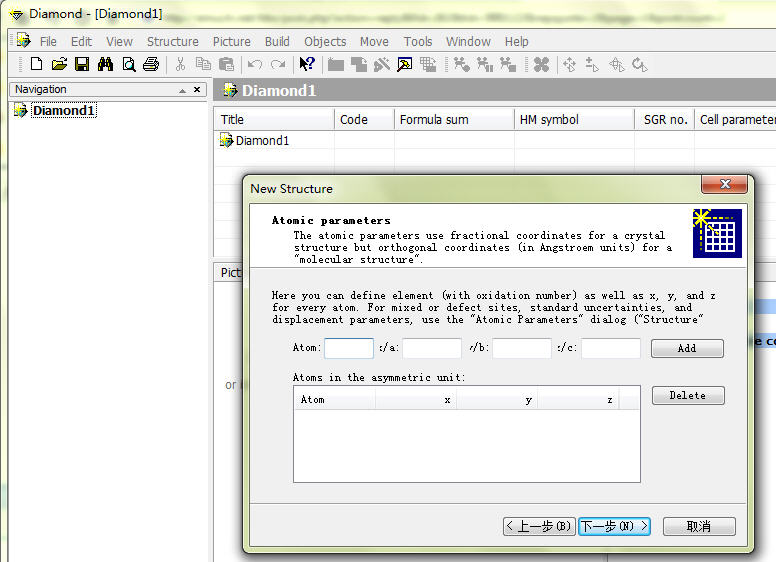
Task: Click the SGR no. column header
Action: [x=665, y=120]
